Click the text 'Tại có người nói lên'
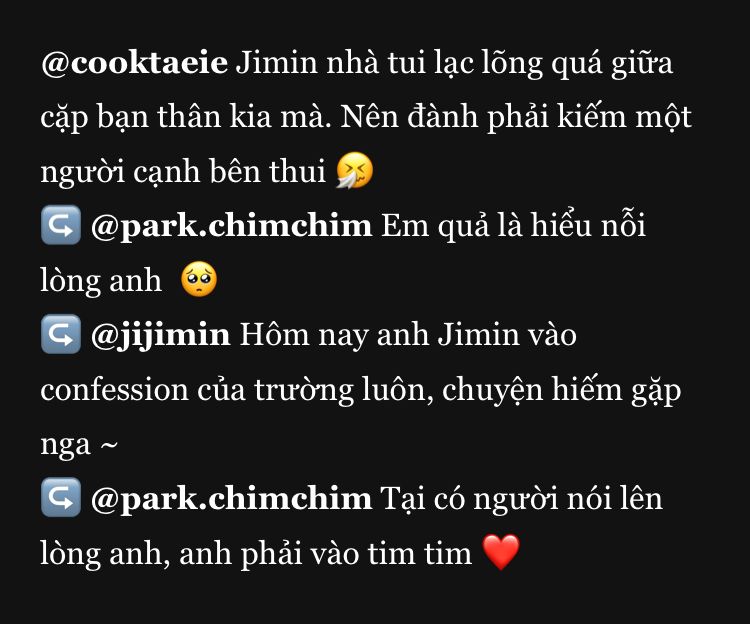Image resolution: width=750 pixels, height=624 pixels. coord(521,500)
